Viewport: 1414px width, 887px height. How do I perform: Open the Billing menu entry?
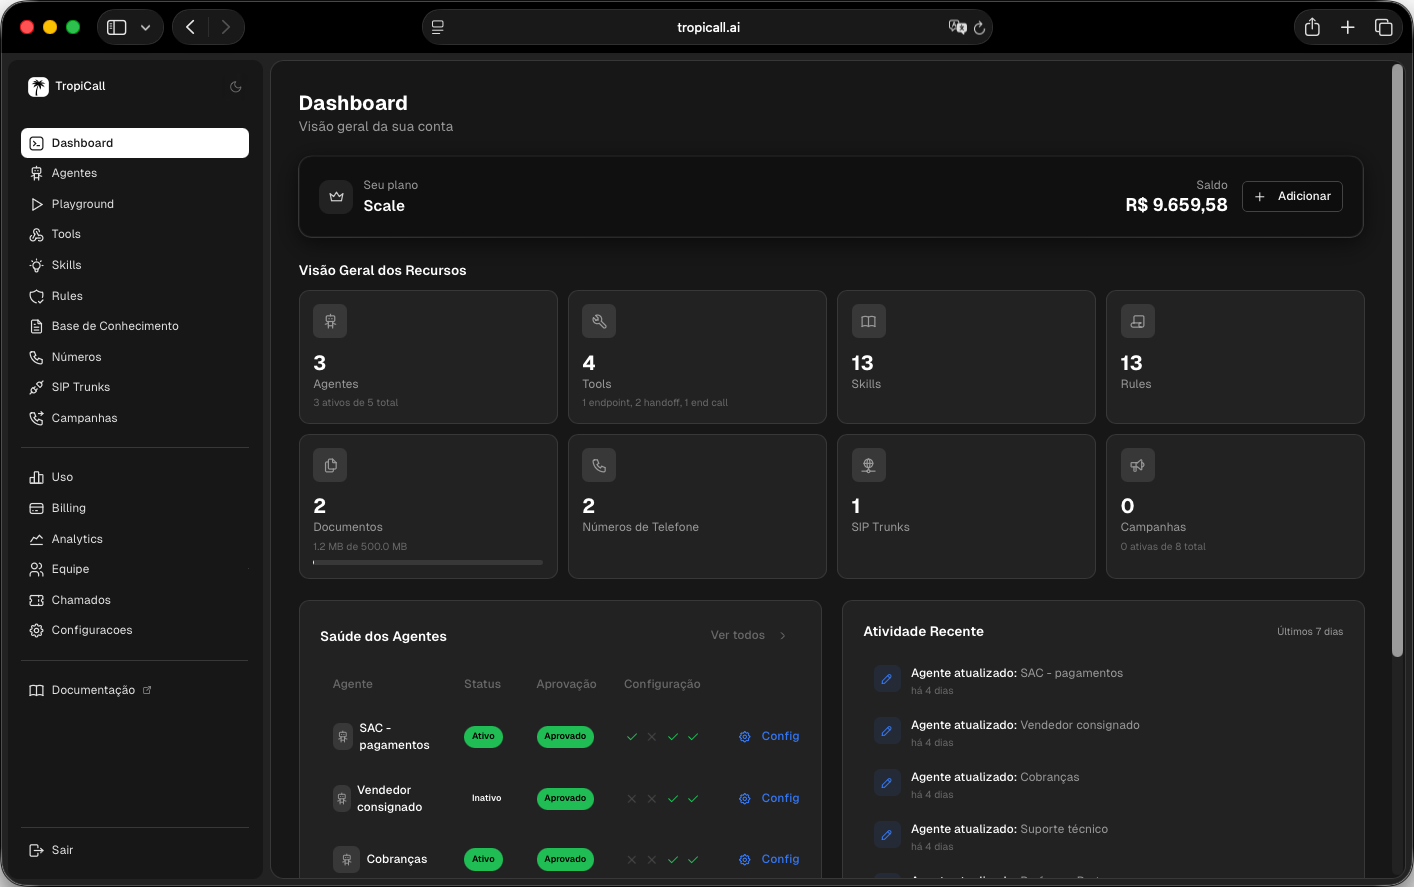[66, 508]
